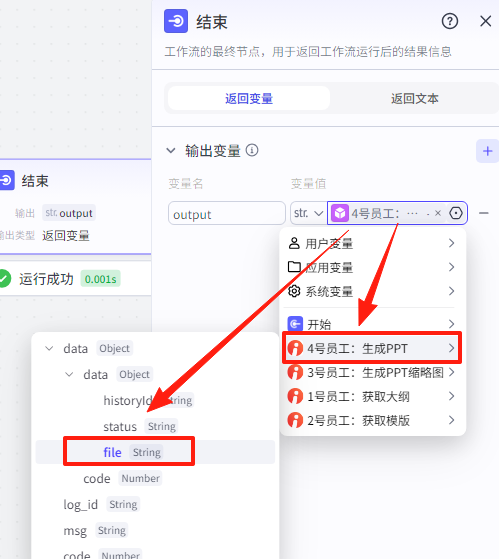The image size is (499, 559).
Task: Click the red icon of 4号员工
Action: pyautogui.click(x=295, y=348)
